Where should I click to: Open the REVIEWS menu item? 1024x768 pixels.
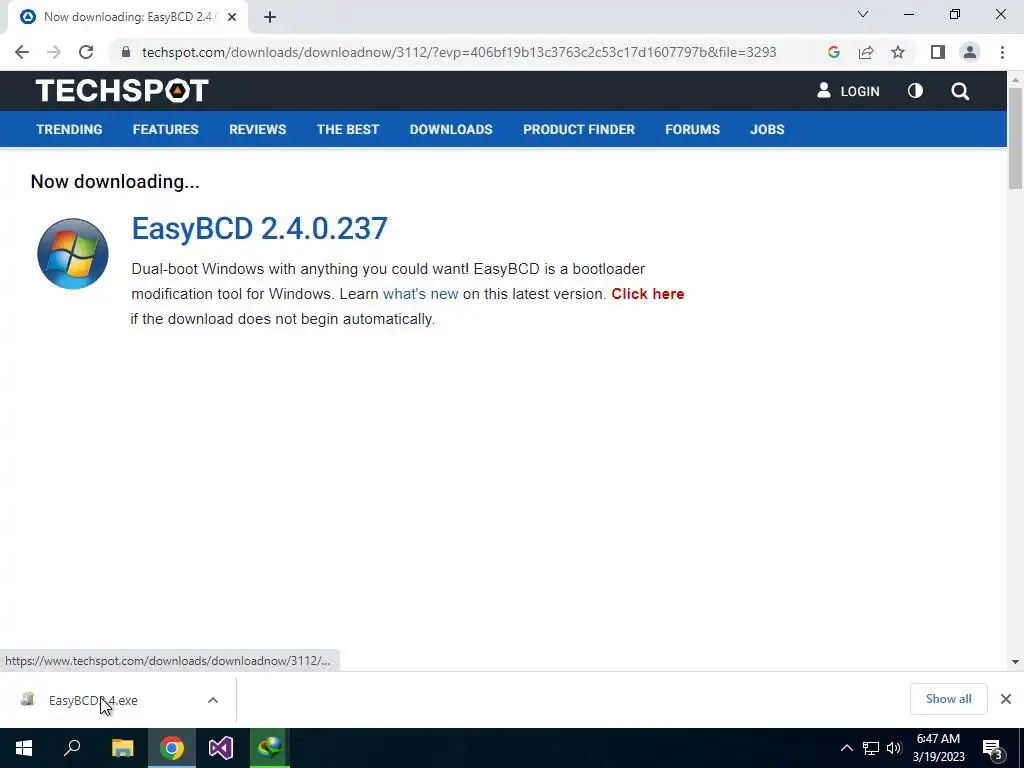pyautogui.click(x=257, y=129)
